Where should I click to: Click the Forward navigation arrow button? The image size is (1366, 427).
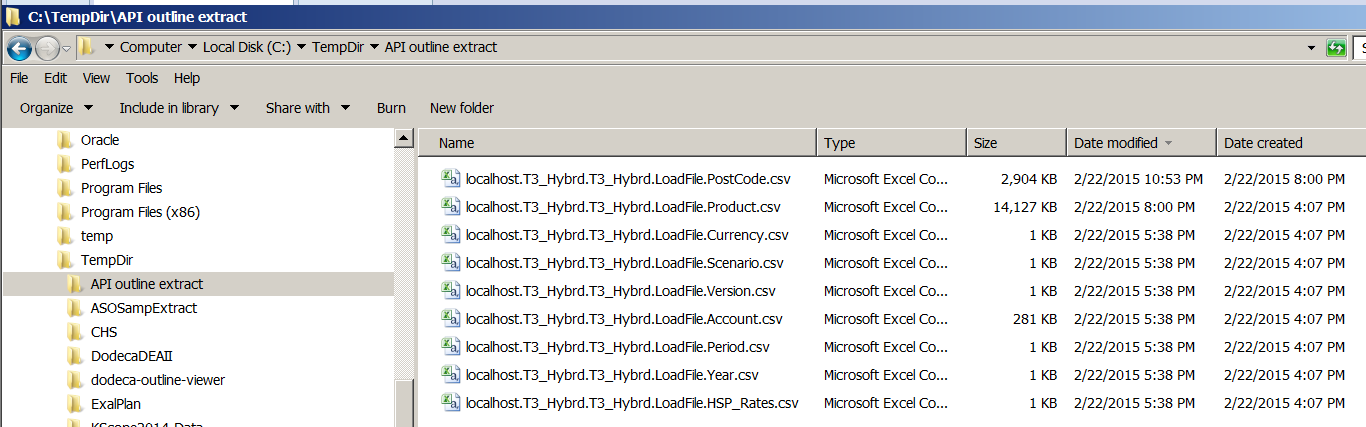point(47,48)
